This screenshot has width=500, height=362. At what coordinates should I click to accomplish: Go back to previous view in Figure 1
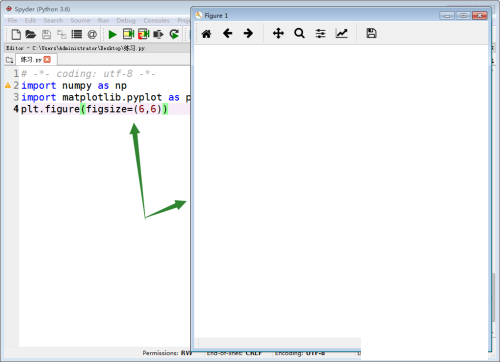[x=228, y=33]
